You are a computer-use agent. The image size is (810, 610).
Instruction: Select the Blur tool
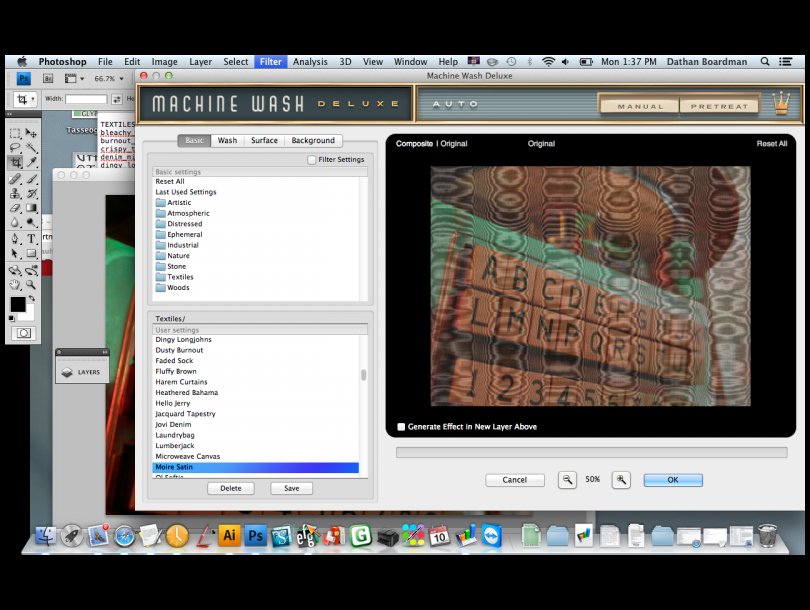(x=15, y=223)
